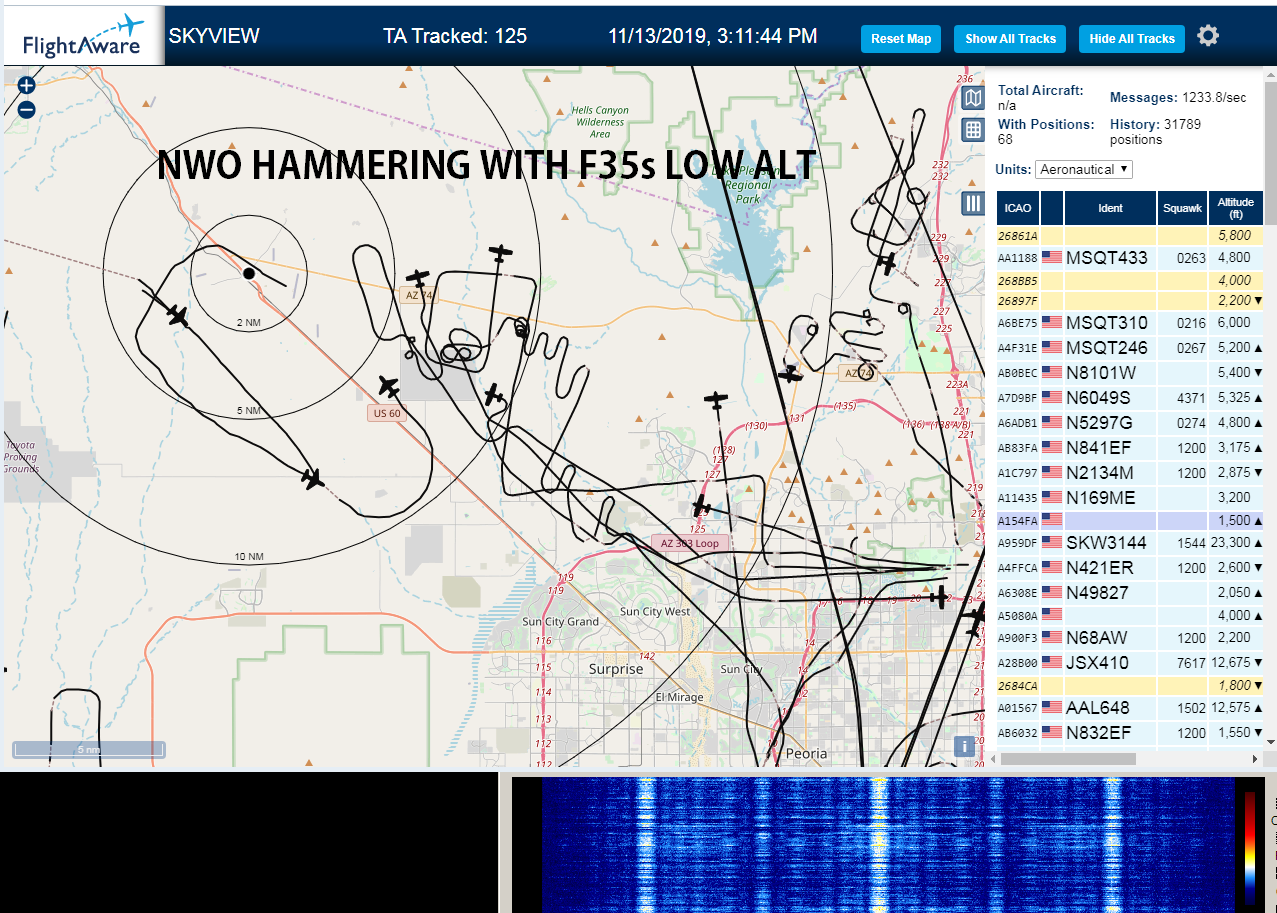This screenshot has height=913, width=1277.
Task: Select the AAL648 ident
Action: click(1098, 708)
